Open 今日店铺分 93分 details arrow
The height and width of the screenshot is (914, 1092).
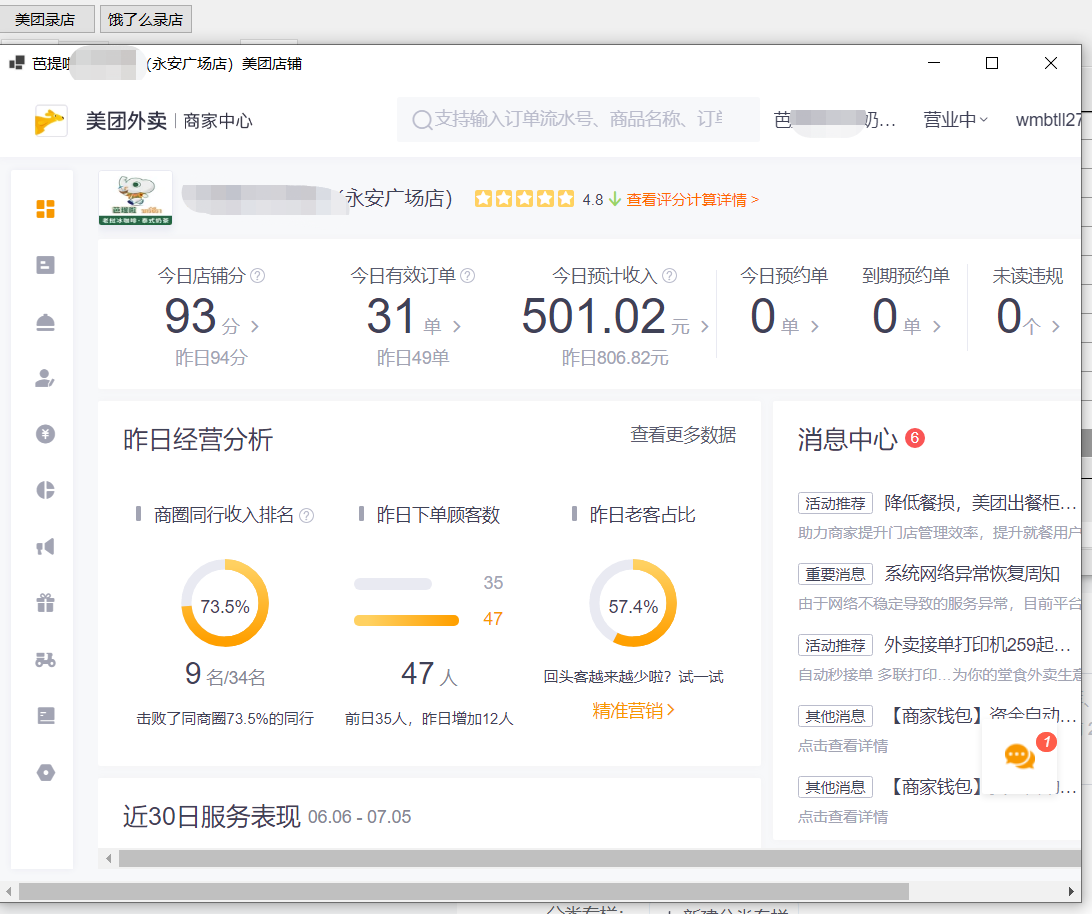tap(255, 326)
